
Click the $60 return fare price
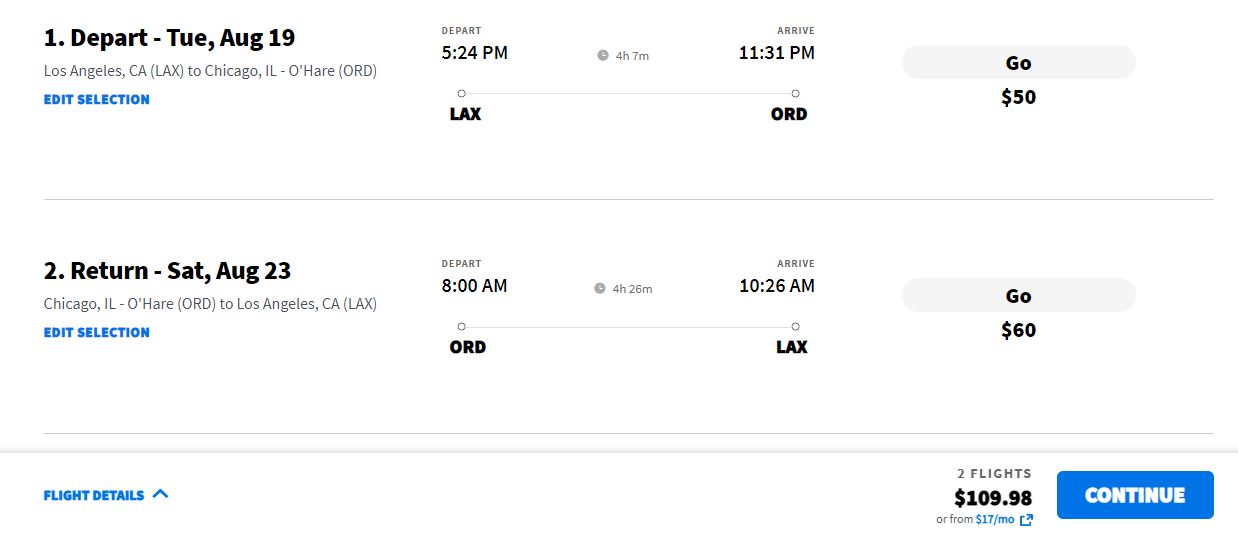[x=1019, y=331]
